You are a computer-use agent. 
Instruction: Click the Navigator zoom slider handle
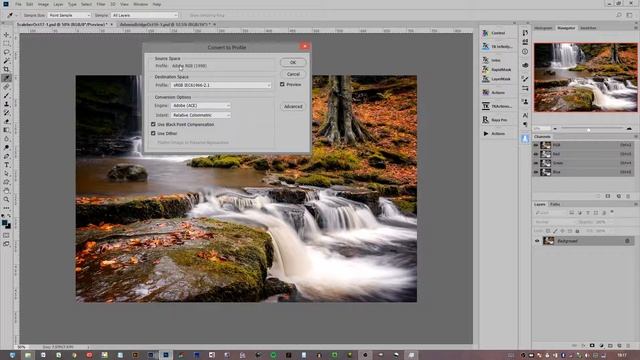click(x=589, y=129)
